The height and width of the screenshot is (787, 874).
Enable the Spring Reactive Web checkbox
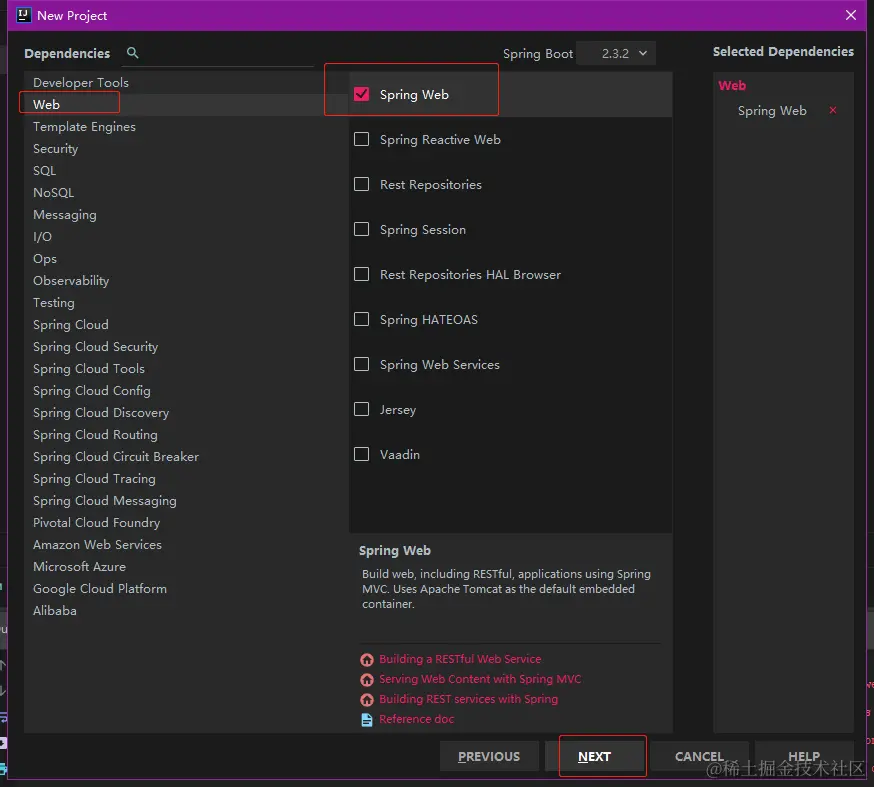point(361,139)
